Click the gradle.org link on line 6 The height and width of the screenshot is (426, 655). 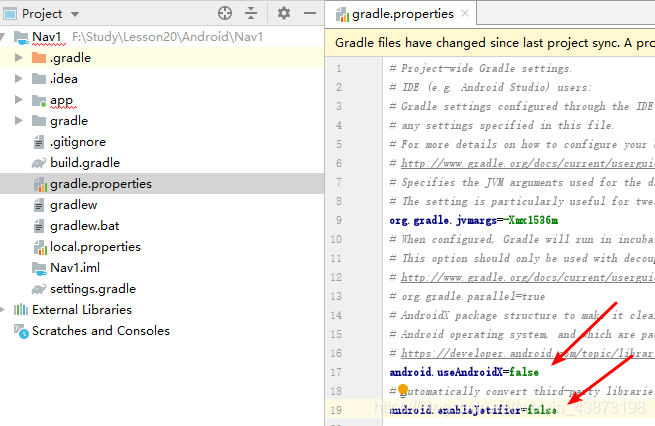[528, 163]
